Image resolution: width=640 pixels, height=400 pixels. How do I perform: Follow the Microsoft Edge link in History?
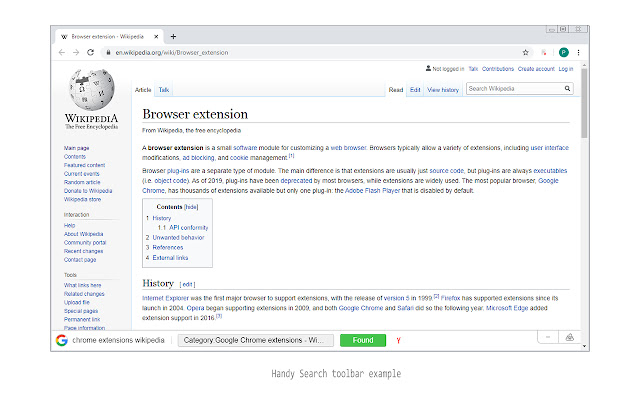(x=507, y=308)
